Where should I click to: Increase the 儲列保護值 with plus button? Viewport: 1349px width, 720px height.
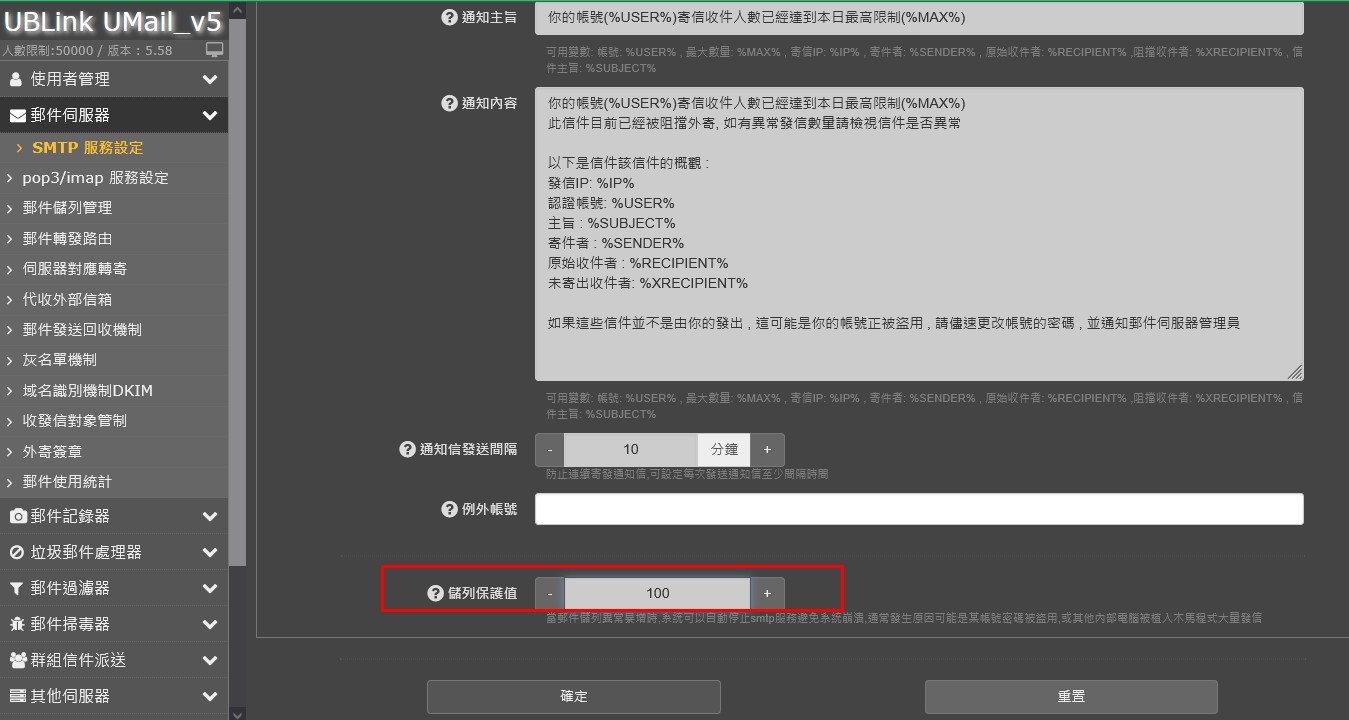[x=767, y=593]
